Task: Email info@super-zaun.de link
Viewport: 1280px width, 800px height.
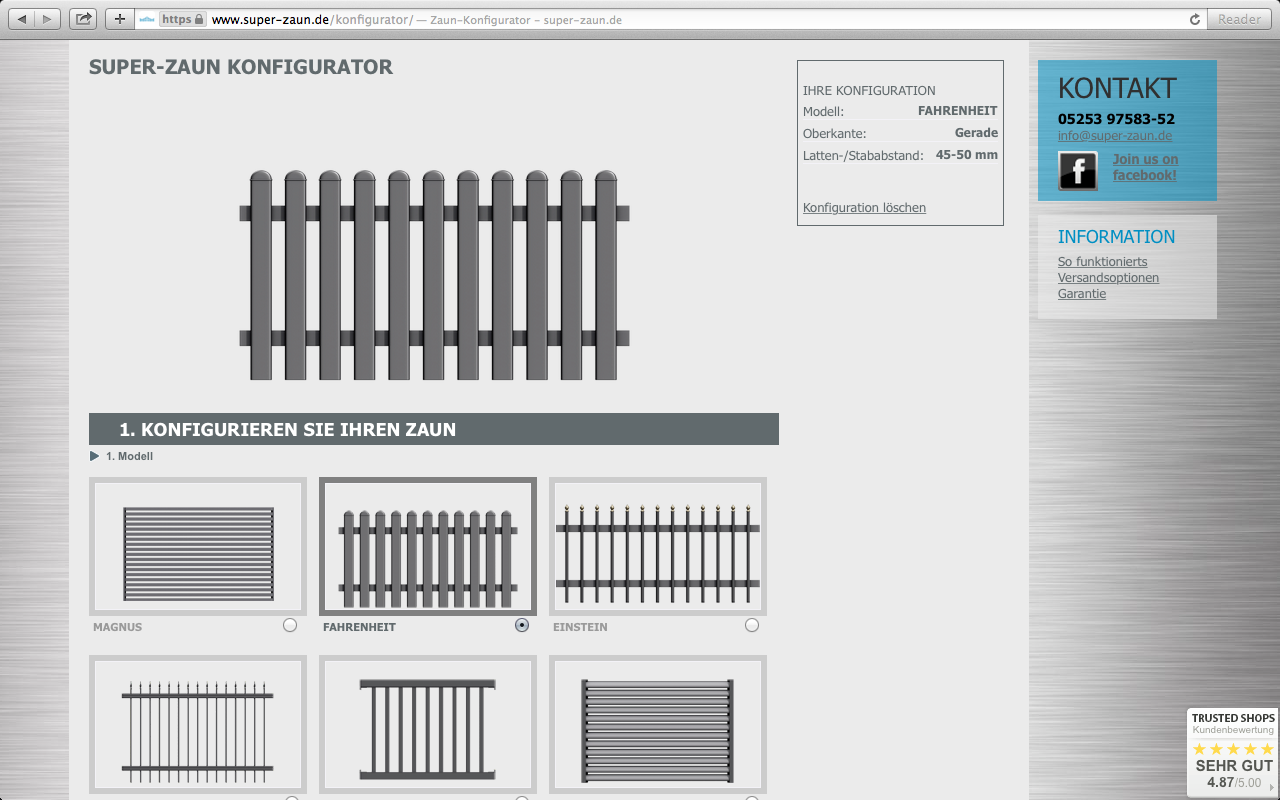Action: 1115,136
